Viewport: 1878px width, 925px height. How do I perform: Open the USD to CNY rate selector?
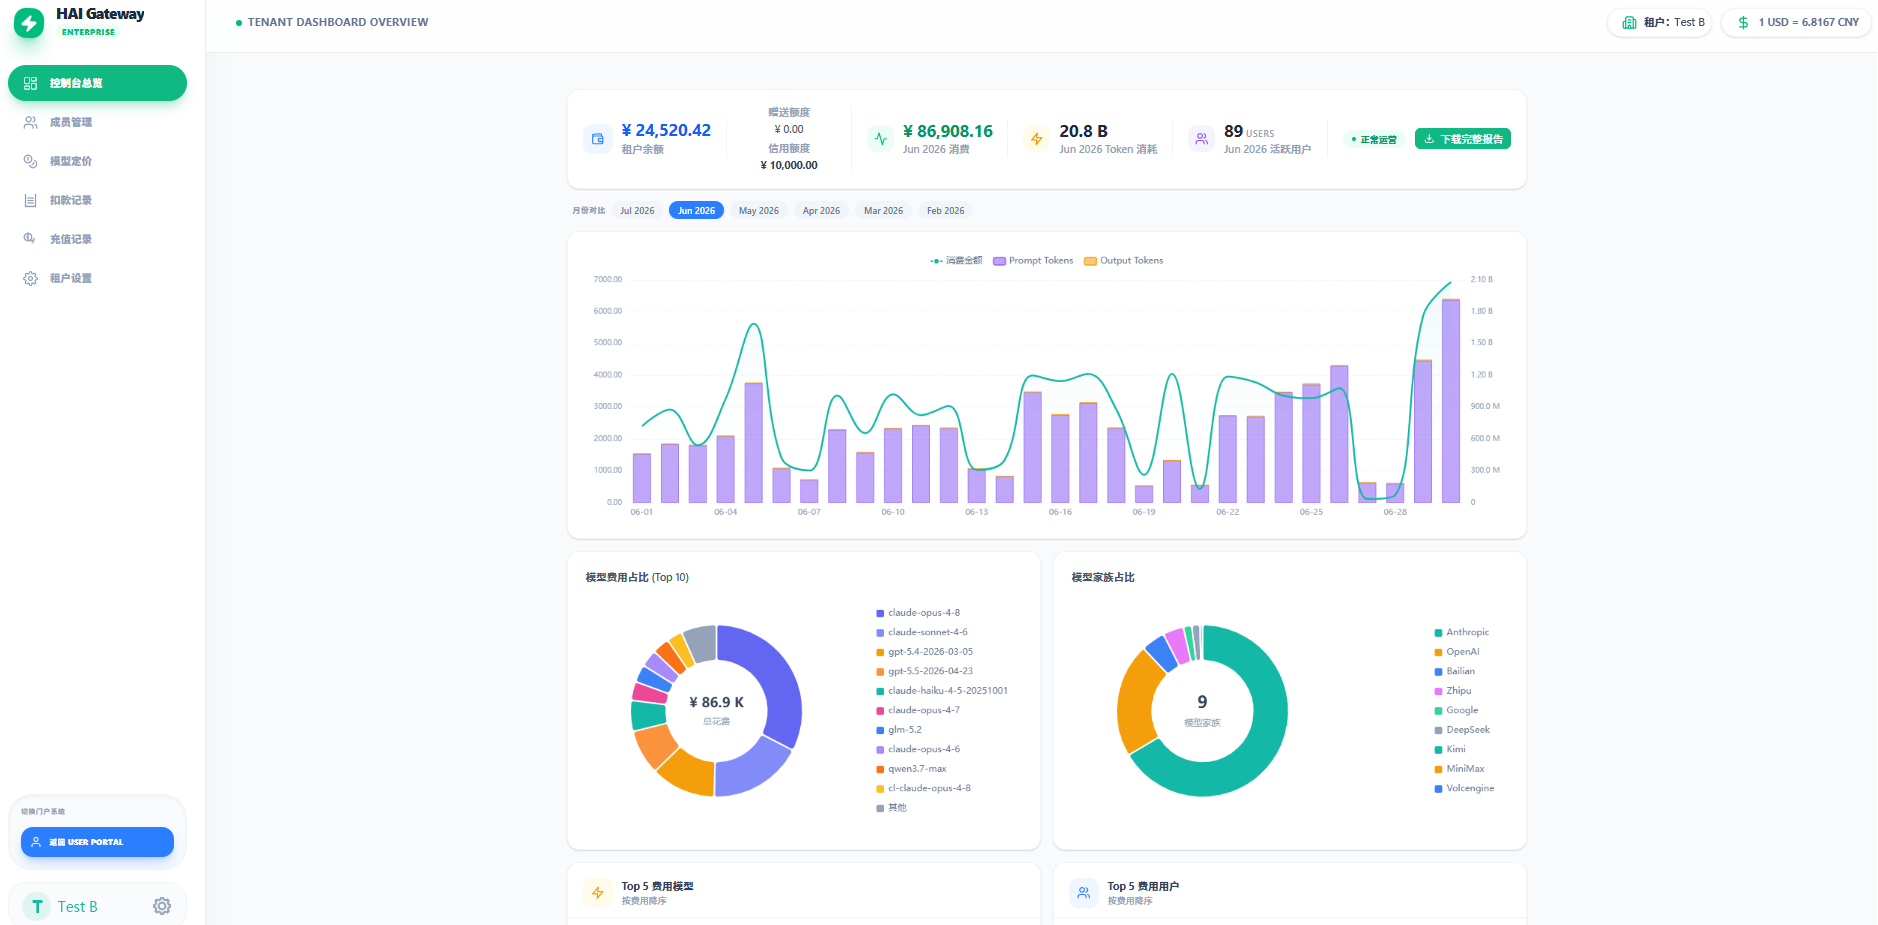[x=1797, y=22]
